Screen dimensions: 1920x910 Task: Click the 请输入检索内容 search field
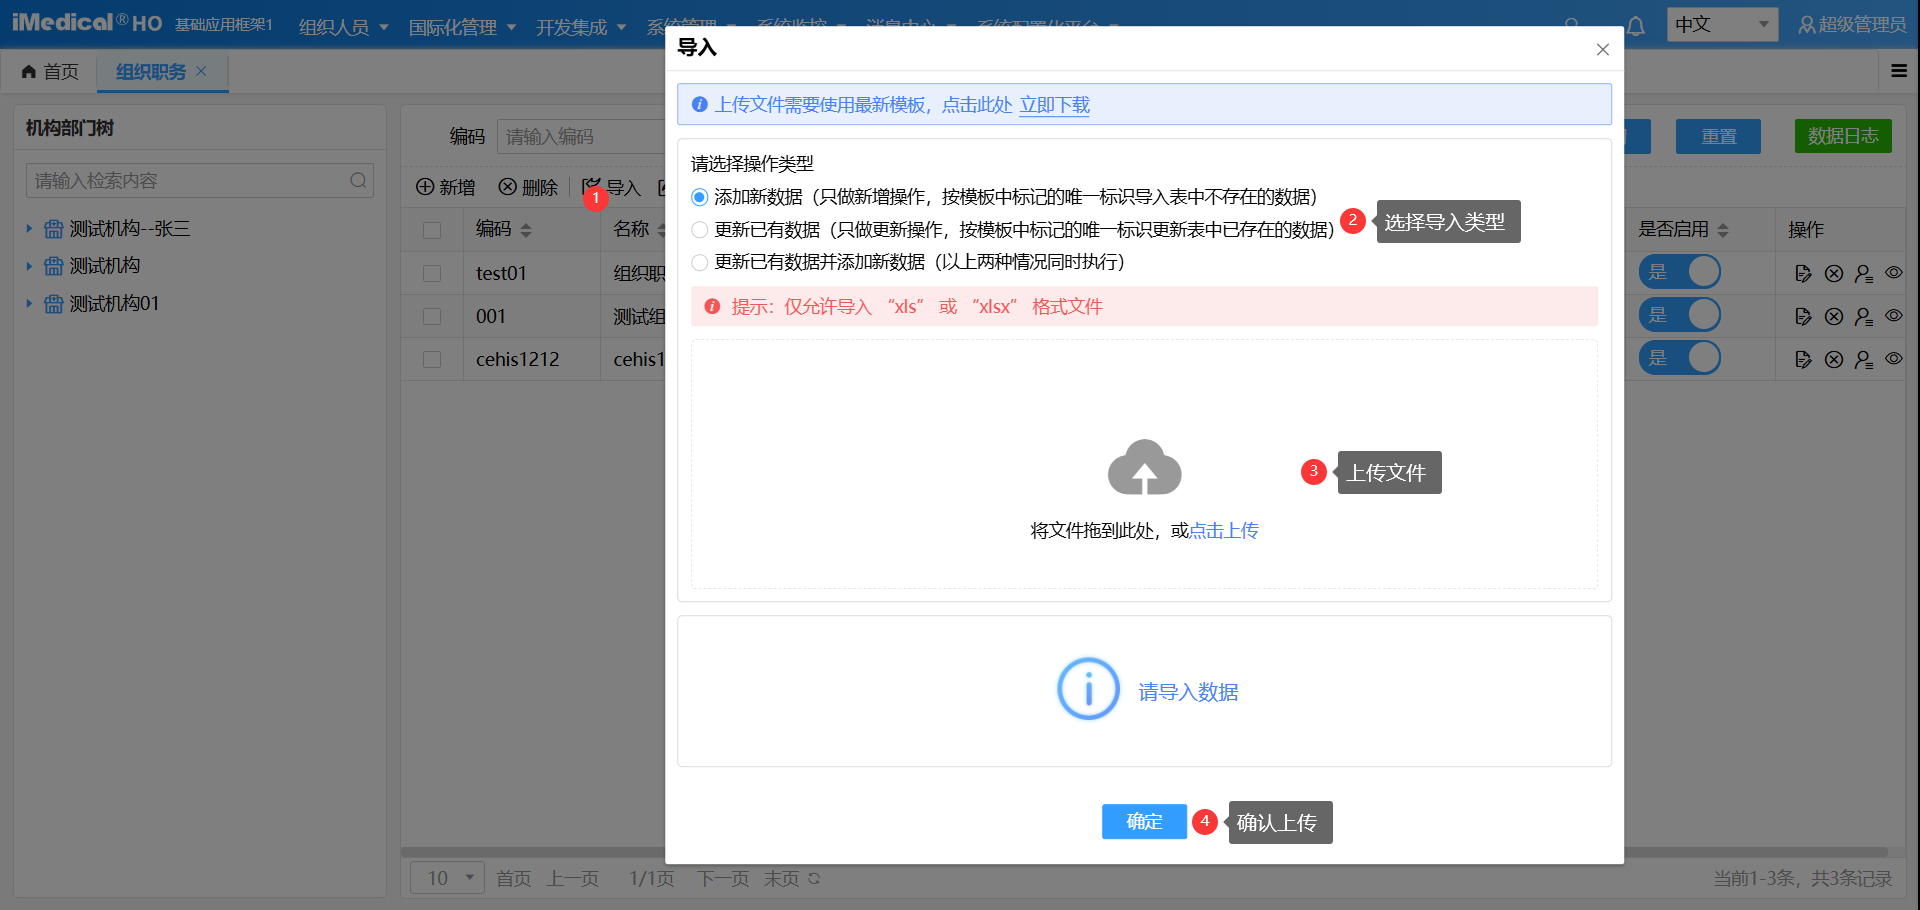tap(200, 180)
